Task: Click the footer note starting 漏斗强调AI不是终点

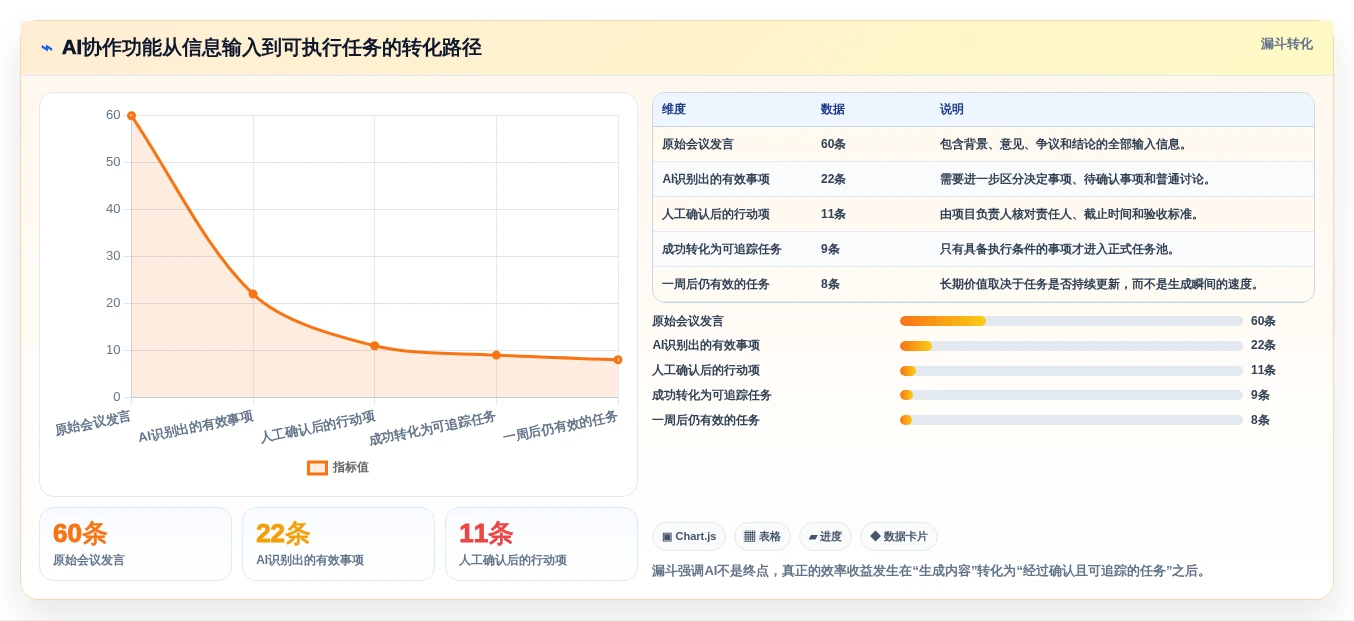Action: (x=931, y=571)
